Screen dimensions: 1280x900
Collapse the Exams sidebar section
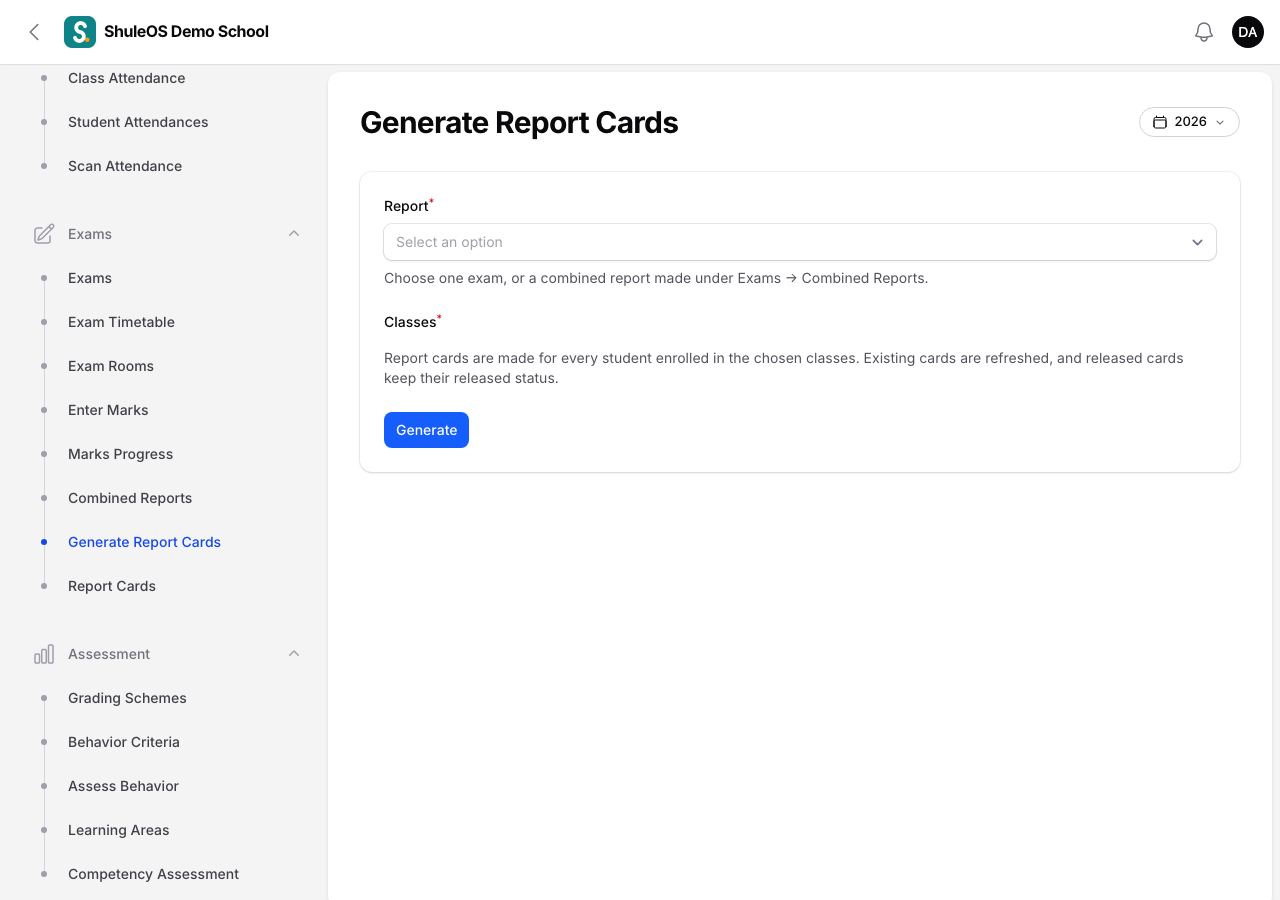point(294,234)
